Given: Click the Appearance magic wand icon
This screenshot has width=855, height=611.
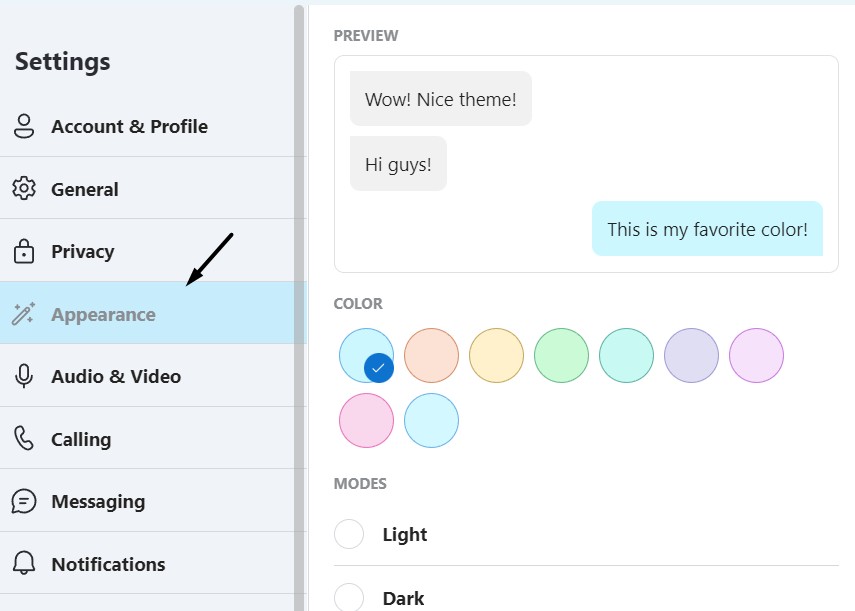Looking at the screenshot, I should tap(24, 314).
